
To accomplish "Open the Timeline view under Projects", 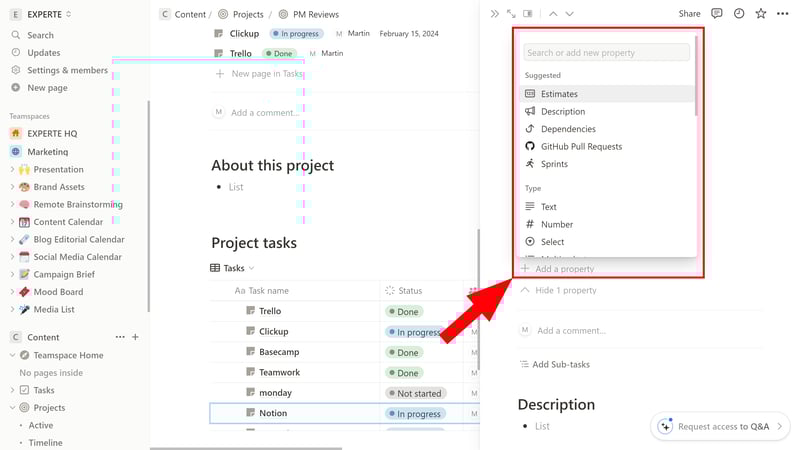I will (x=45, y=442).
